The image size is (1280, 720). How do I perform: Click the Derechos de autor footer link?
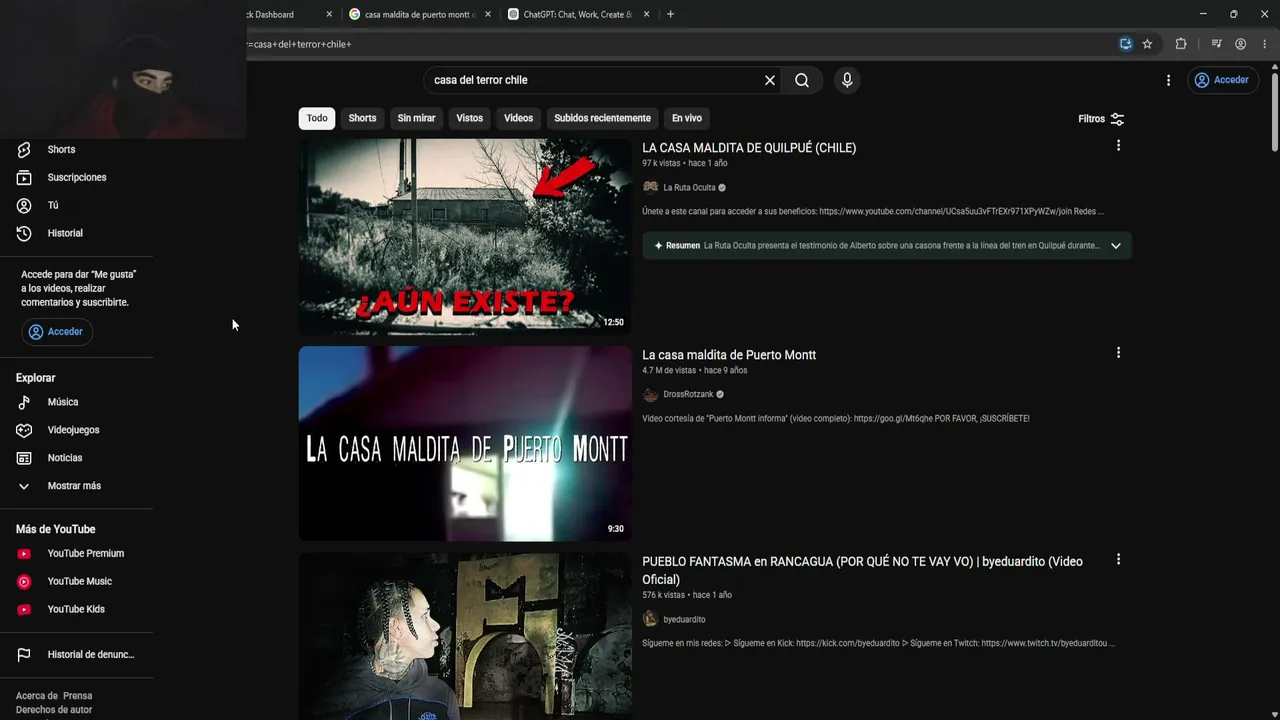coord(54,710)
